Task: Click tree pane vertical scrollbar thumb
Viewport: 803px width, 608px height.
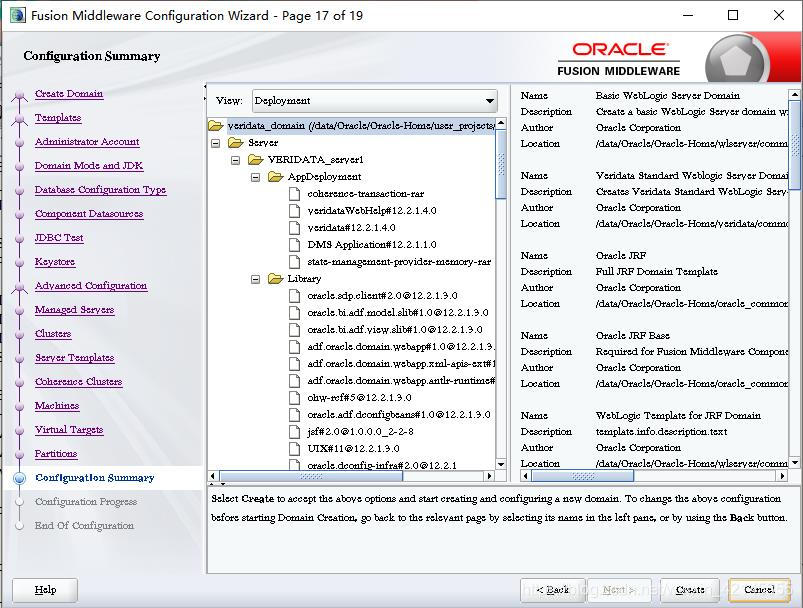Action: pyautogui.click(x=501, y=164)
